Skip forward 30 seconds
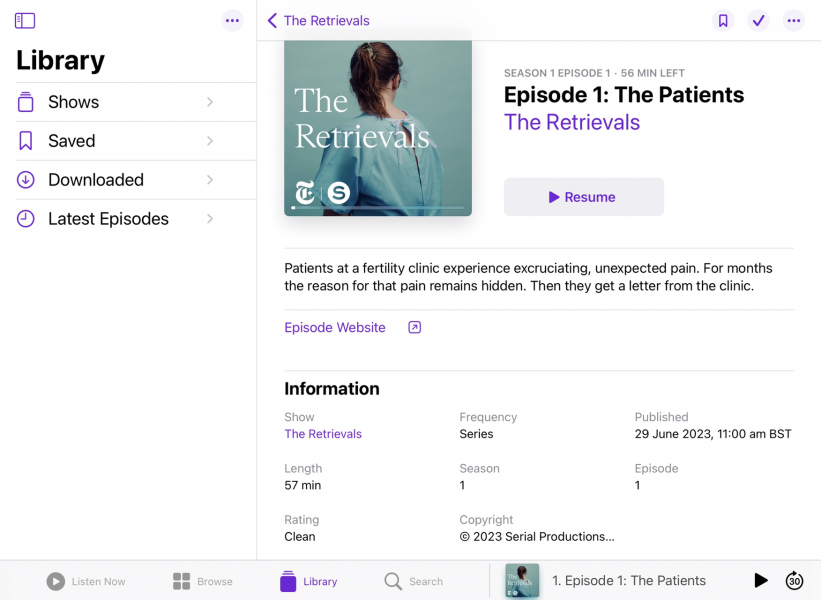Image resolution: width=821 pixels, height=600 pixels. 794,580
